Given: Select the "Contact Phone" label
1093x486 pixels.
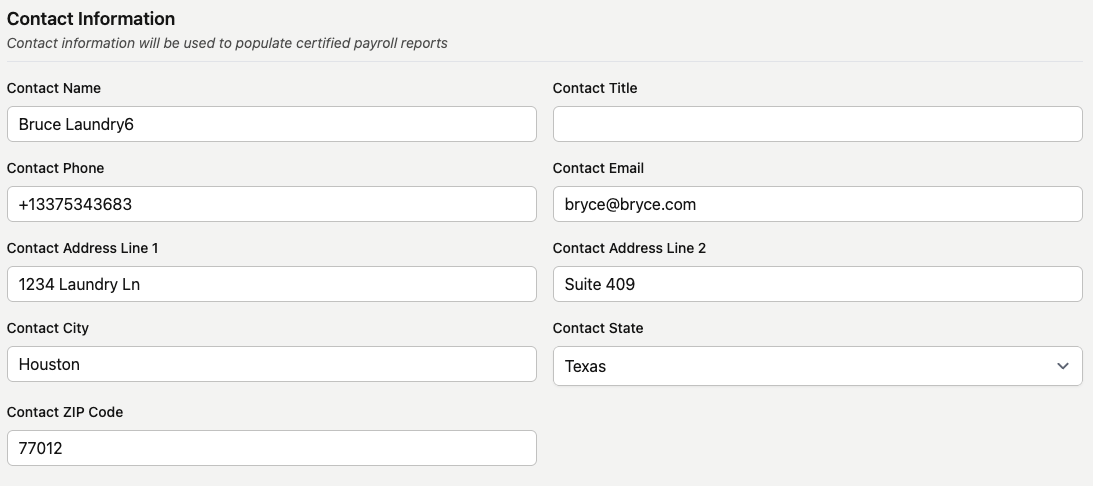Looking at the screenshot, I should 55,168.
